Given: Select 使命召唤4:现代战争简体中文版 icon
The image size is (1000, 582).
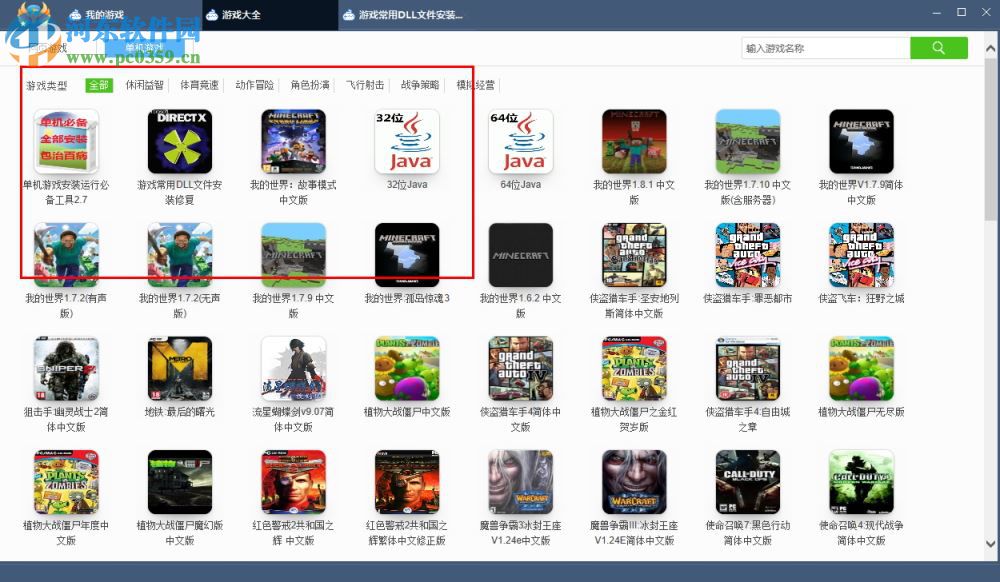Looking at the screenshot, I should click(861, 482).
